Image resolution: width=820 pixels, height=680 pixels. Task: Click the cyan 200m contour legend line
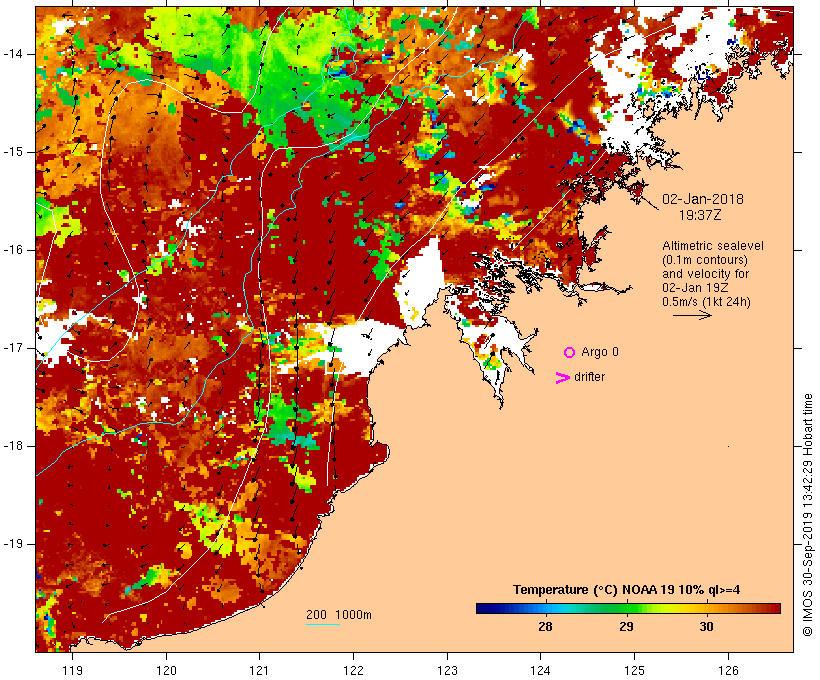[x=323, y=624]
